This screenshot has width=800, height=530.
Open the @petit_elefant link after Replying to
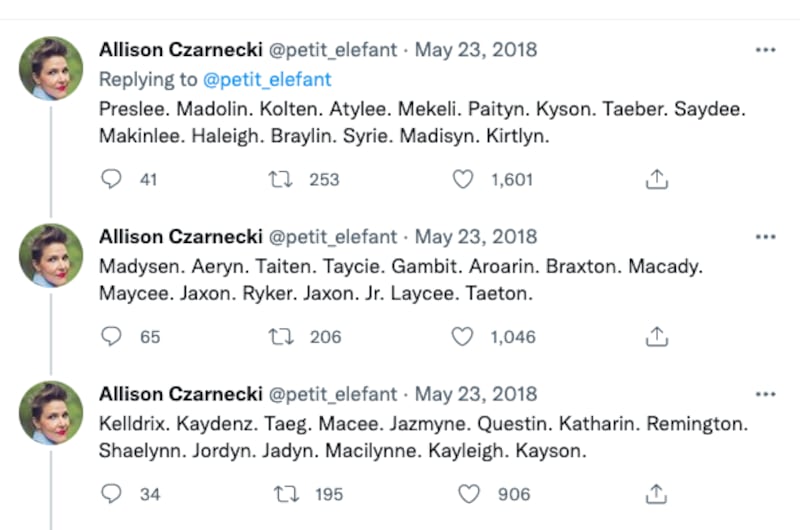tap(268, 79)
